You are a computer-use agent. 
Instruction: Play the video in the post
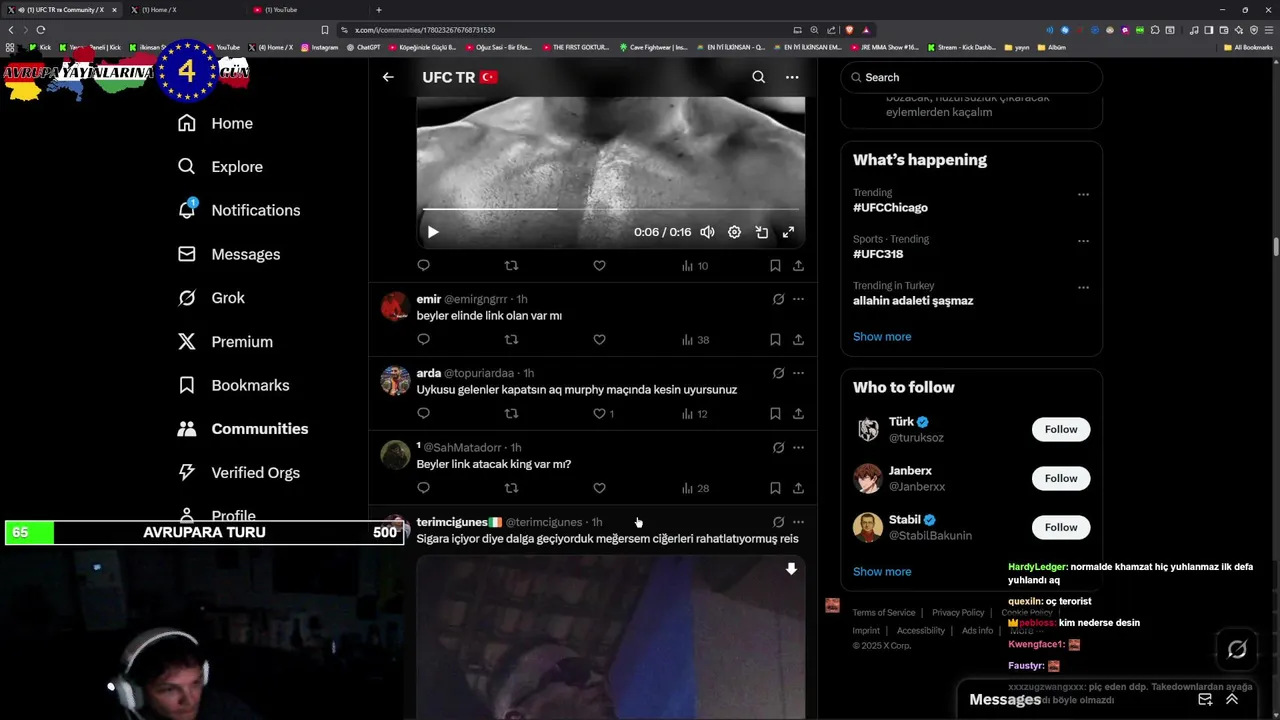click(433, 232)
